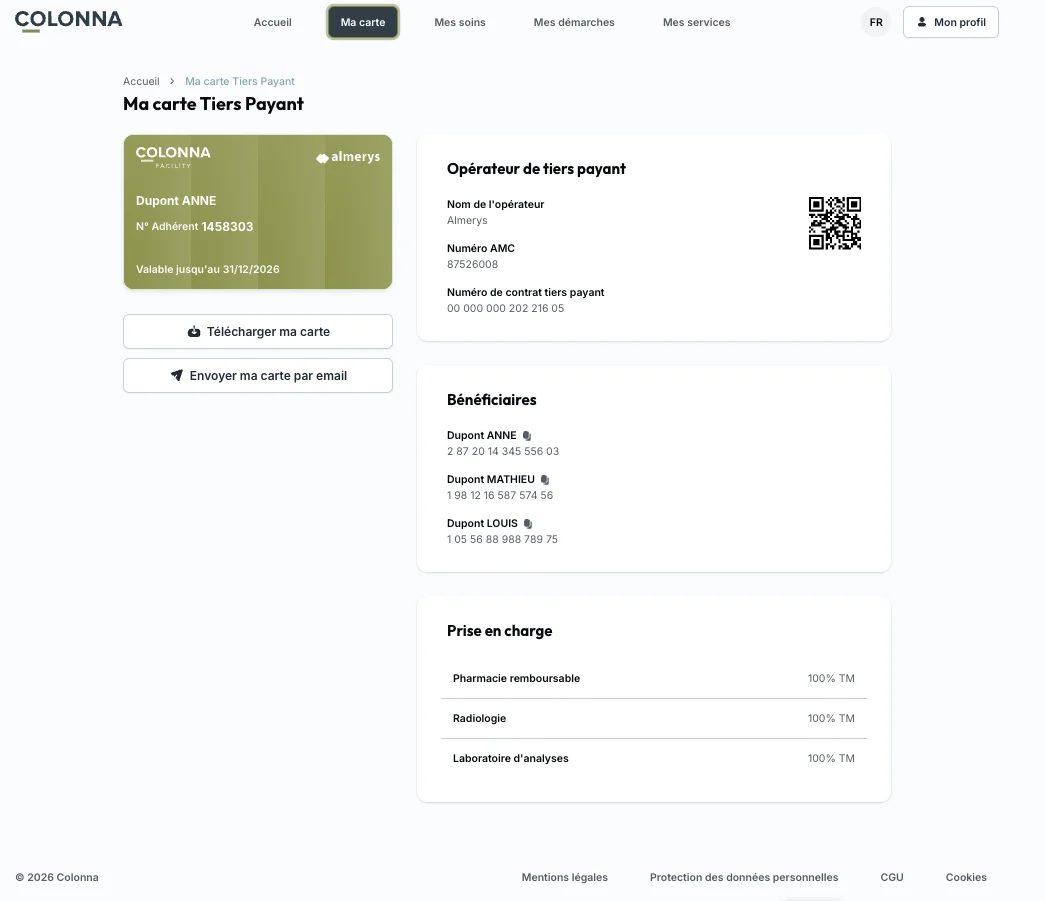The width and height of the screenshot is (1045, 901).
Task: Click the © 2026 Colonna footer text
Action: pos(57,877)
